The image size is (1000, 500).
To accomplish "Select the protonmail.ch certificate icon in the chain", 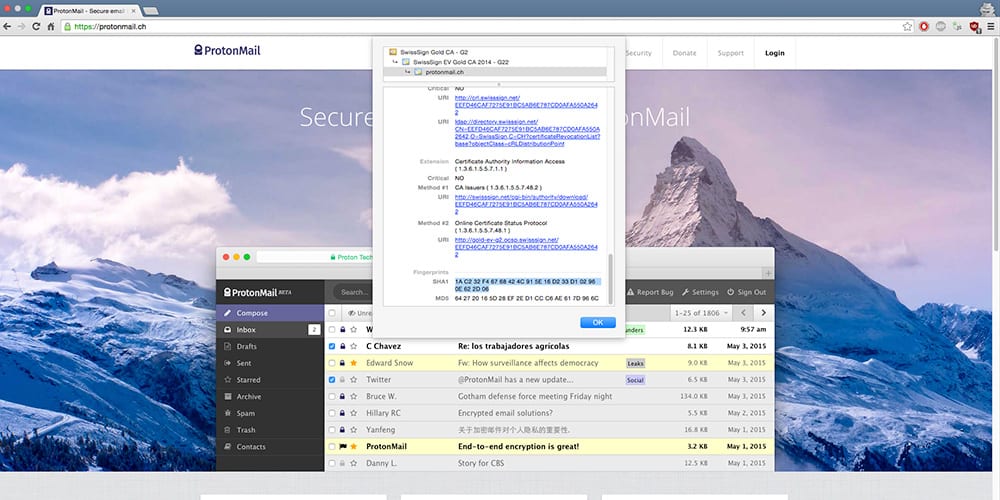I will (418, 72).
